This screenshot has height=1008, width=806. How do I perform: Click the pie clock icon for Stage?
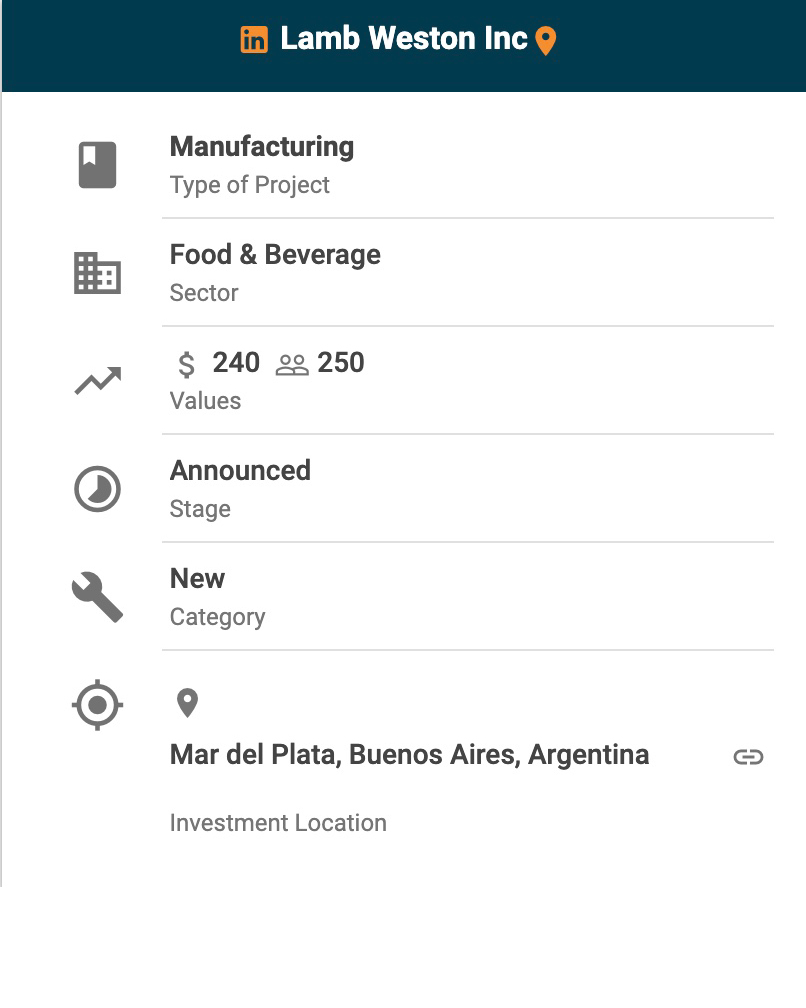click(x=98, y=490)
